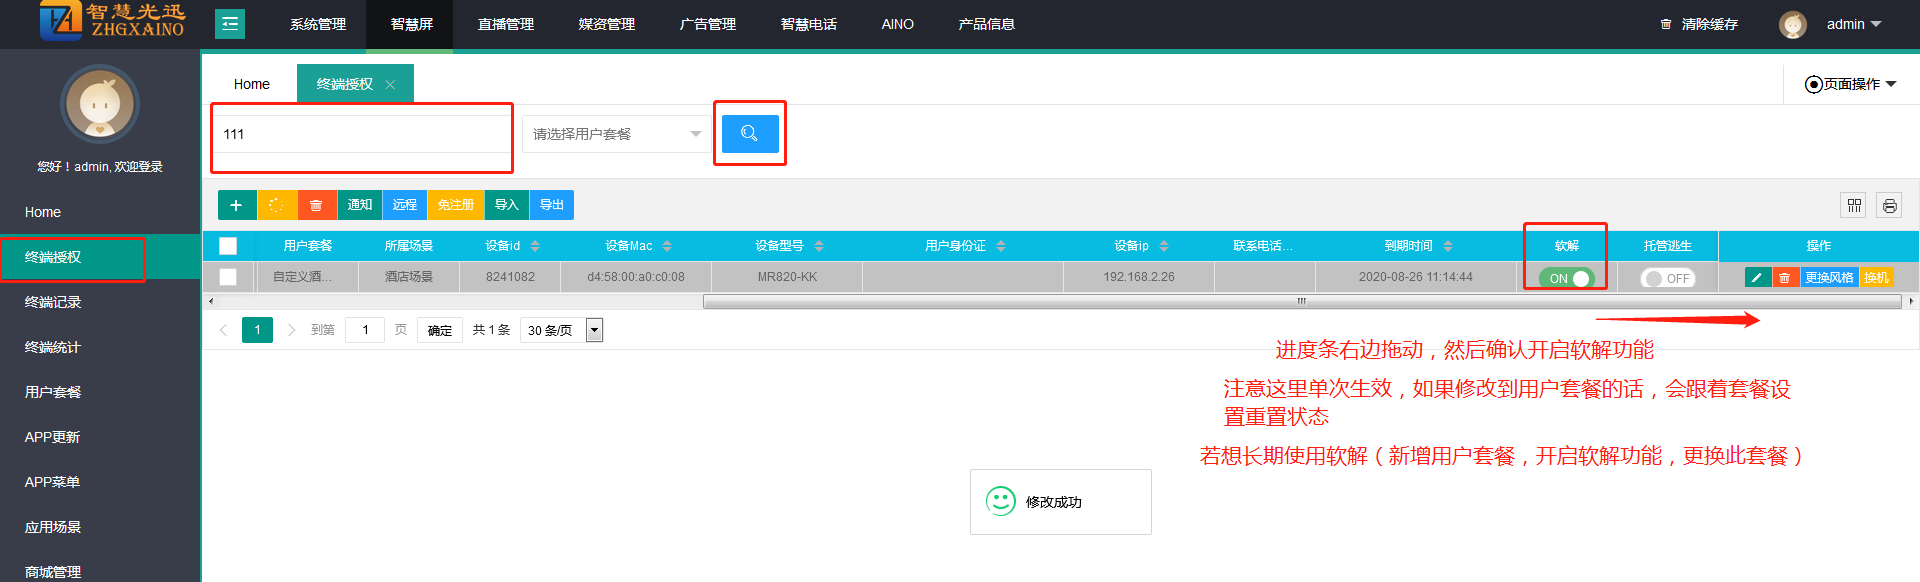Click the orange trash icon in toolbar
This screenshot has height=582, width=1920.
[316, 205]
